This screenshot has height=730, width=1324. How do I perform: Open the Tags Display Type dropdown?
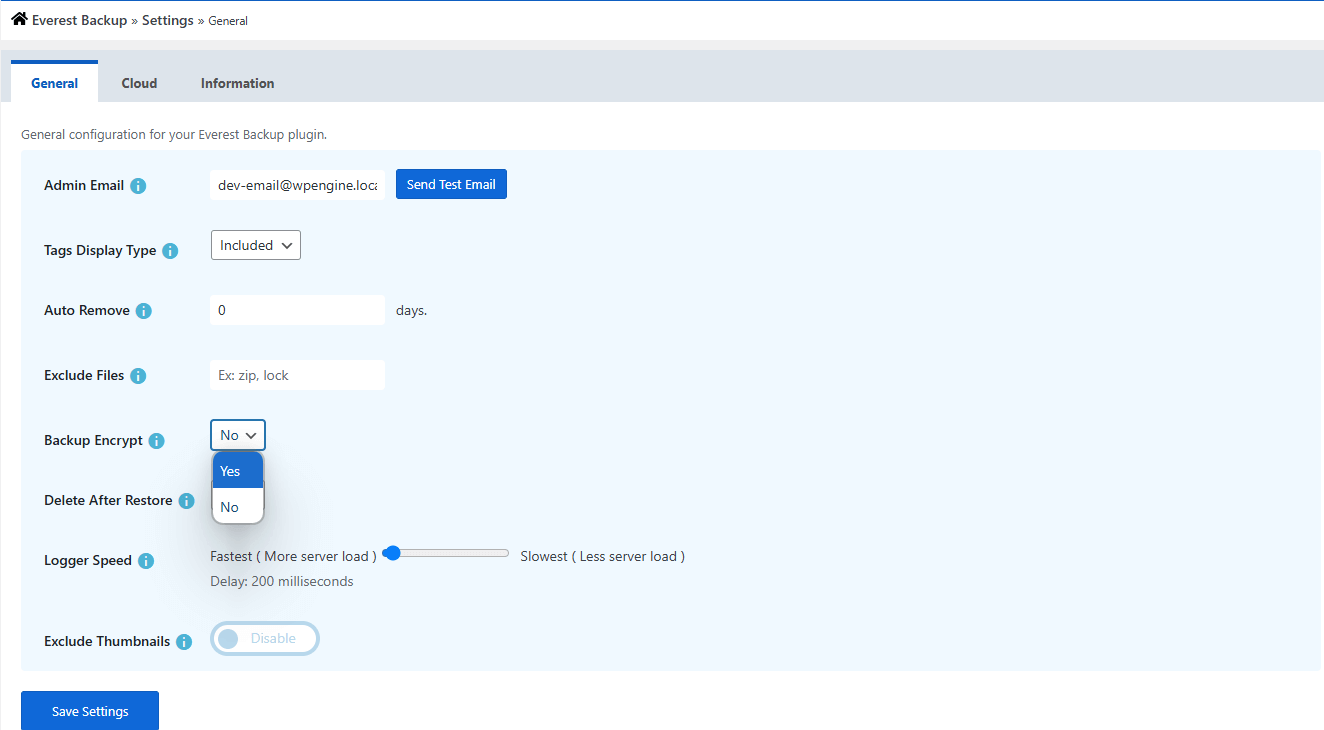point(256,245)
